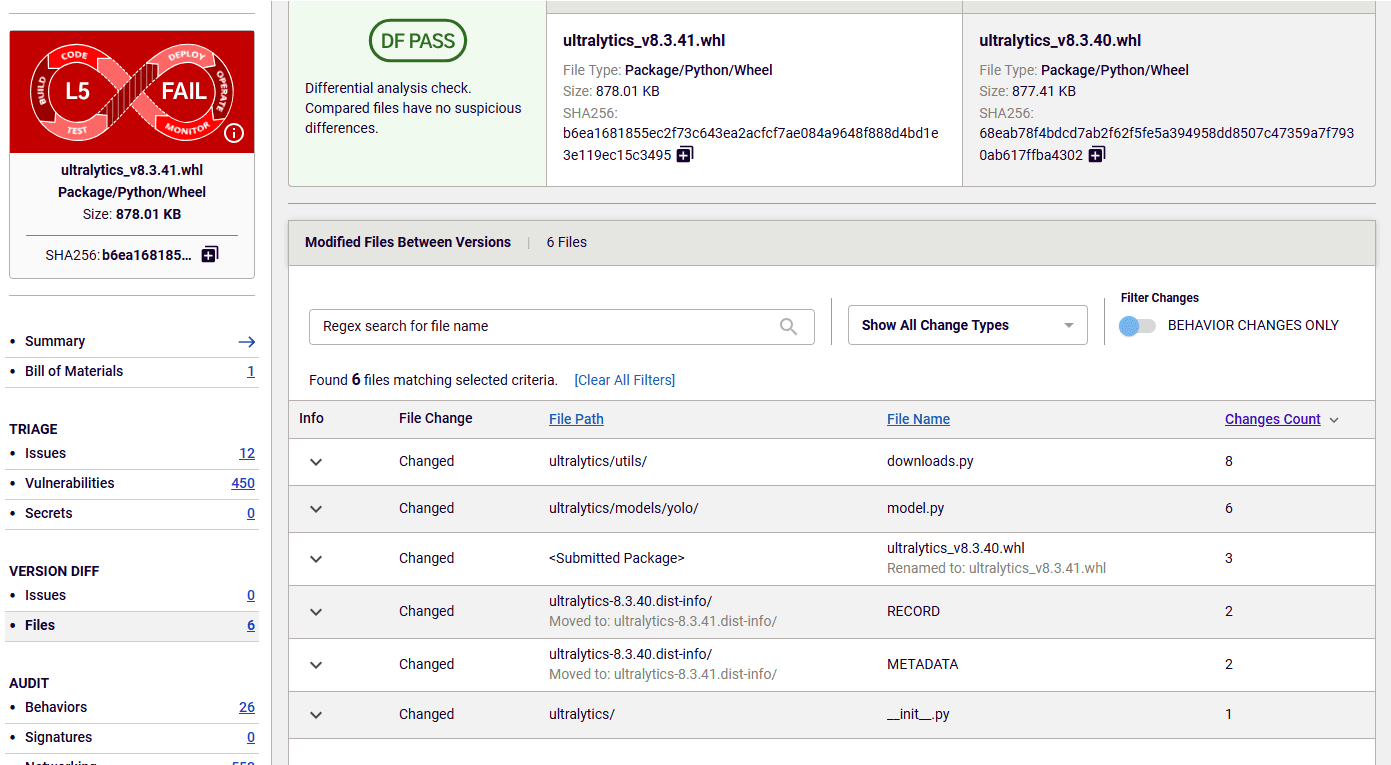Click the arrow icon beside Summary

246,341
